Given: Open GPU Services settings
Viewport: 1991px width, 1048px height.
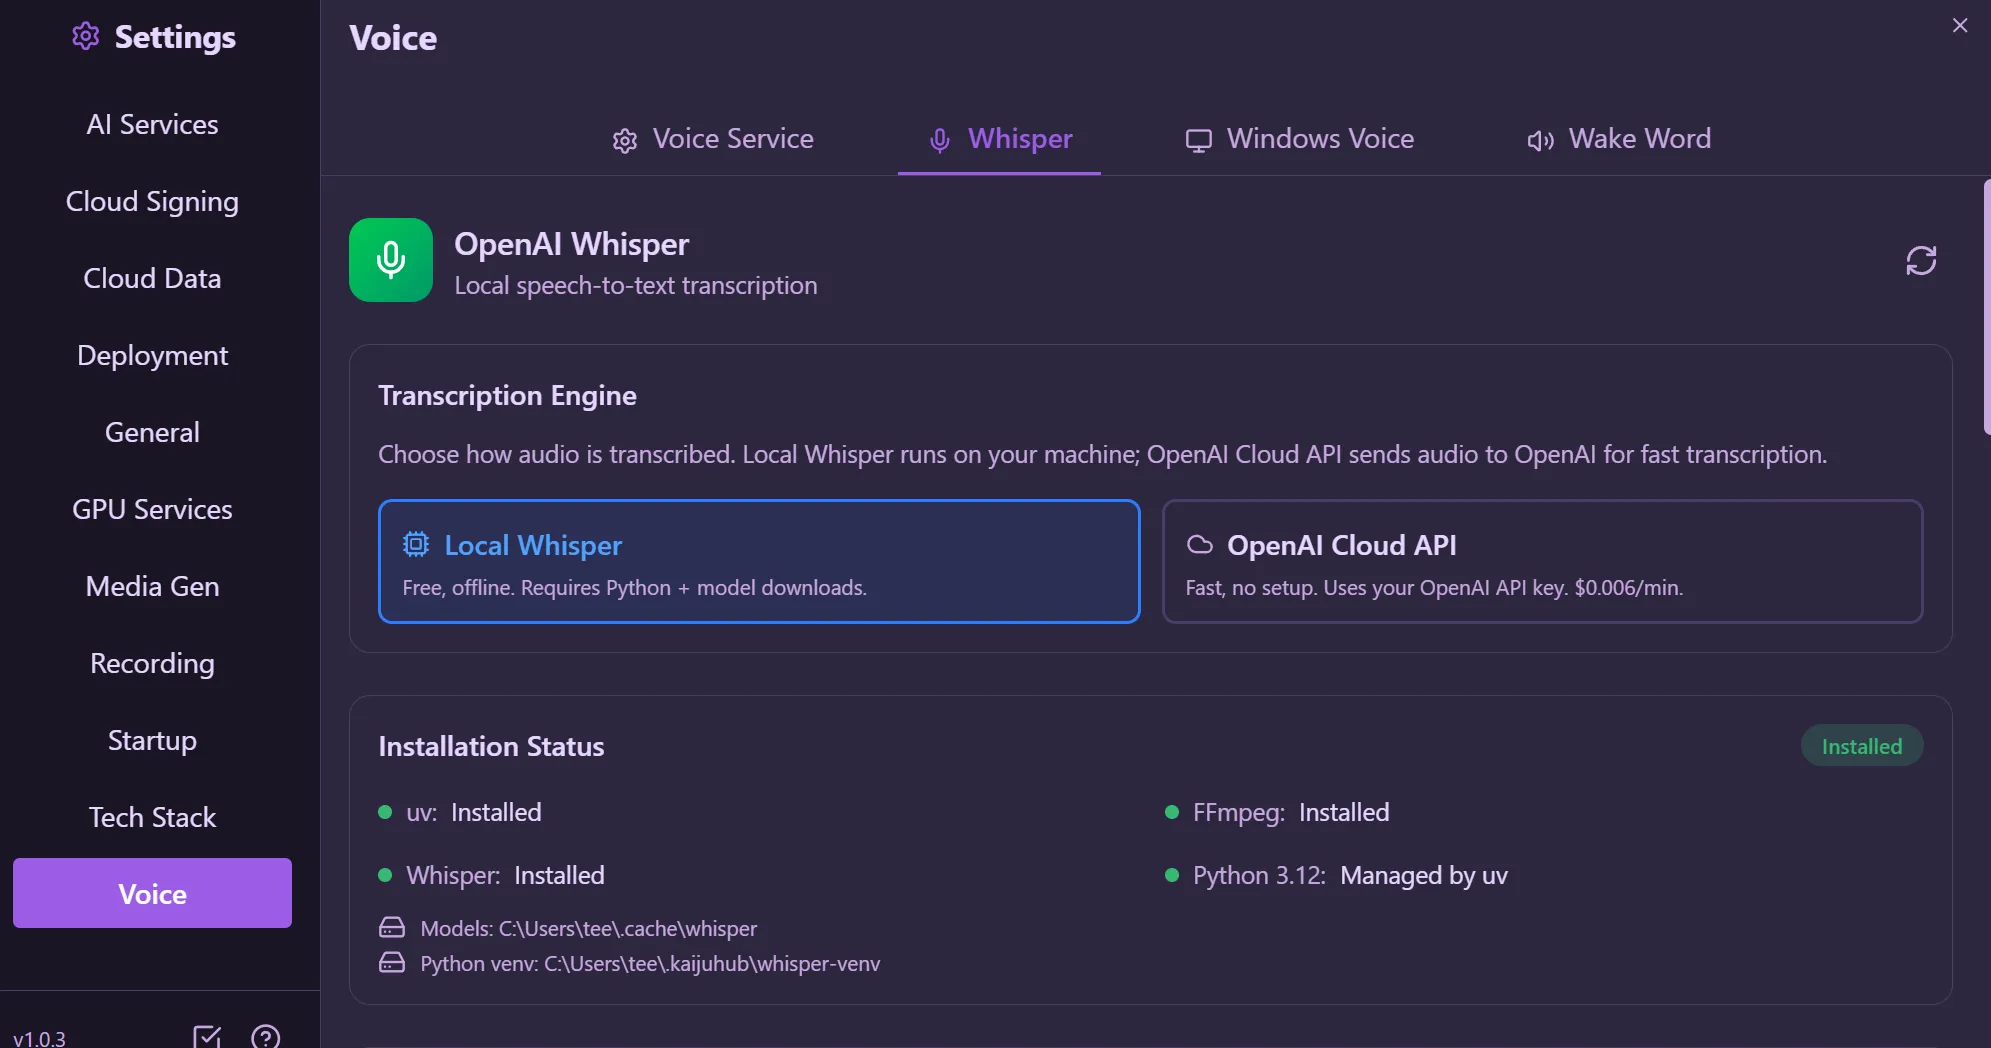Looking at the screenshot, I should click(x=152, y=509).
